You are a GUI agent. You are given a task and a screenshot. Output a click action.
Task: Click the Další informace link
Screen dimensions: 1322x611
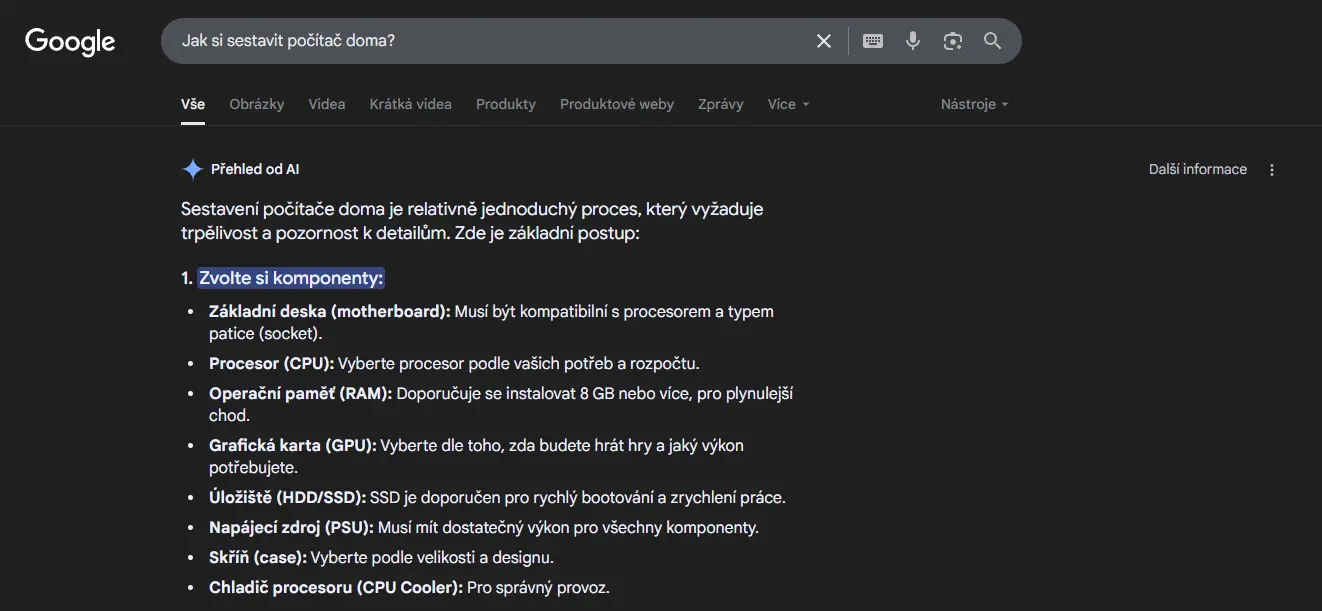coord(1197,170)
